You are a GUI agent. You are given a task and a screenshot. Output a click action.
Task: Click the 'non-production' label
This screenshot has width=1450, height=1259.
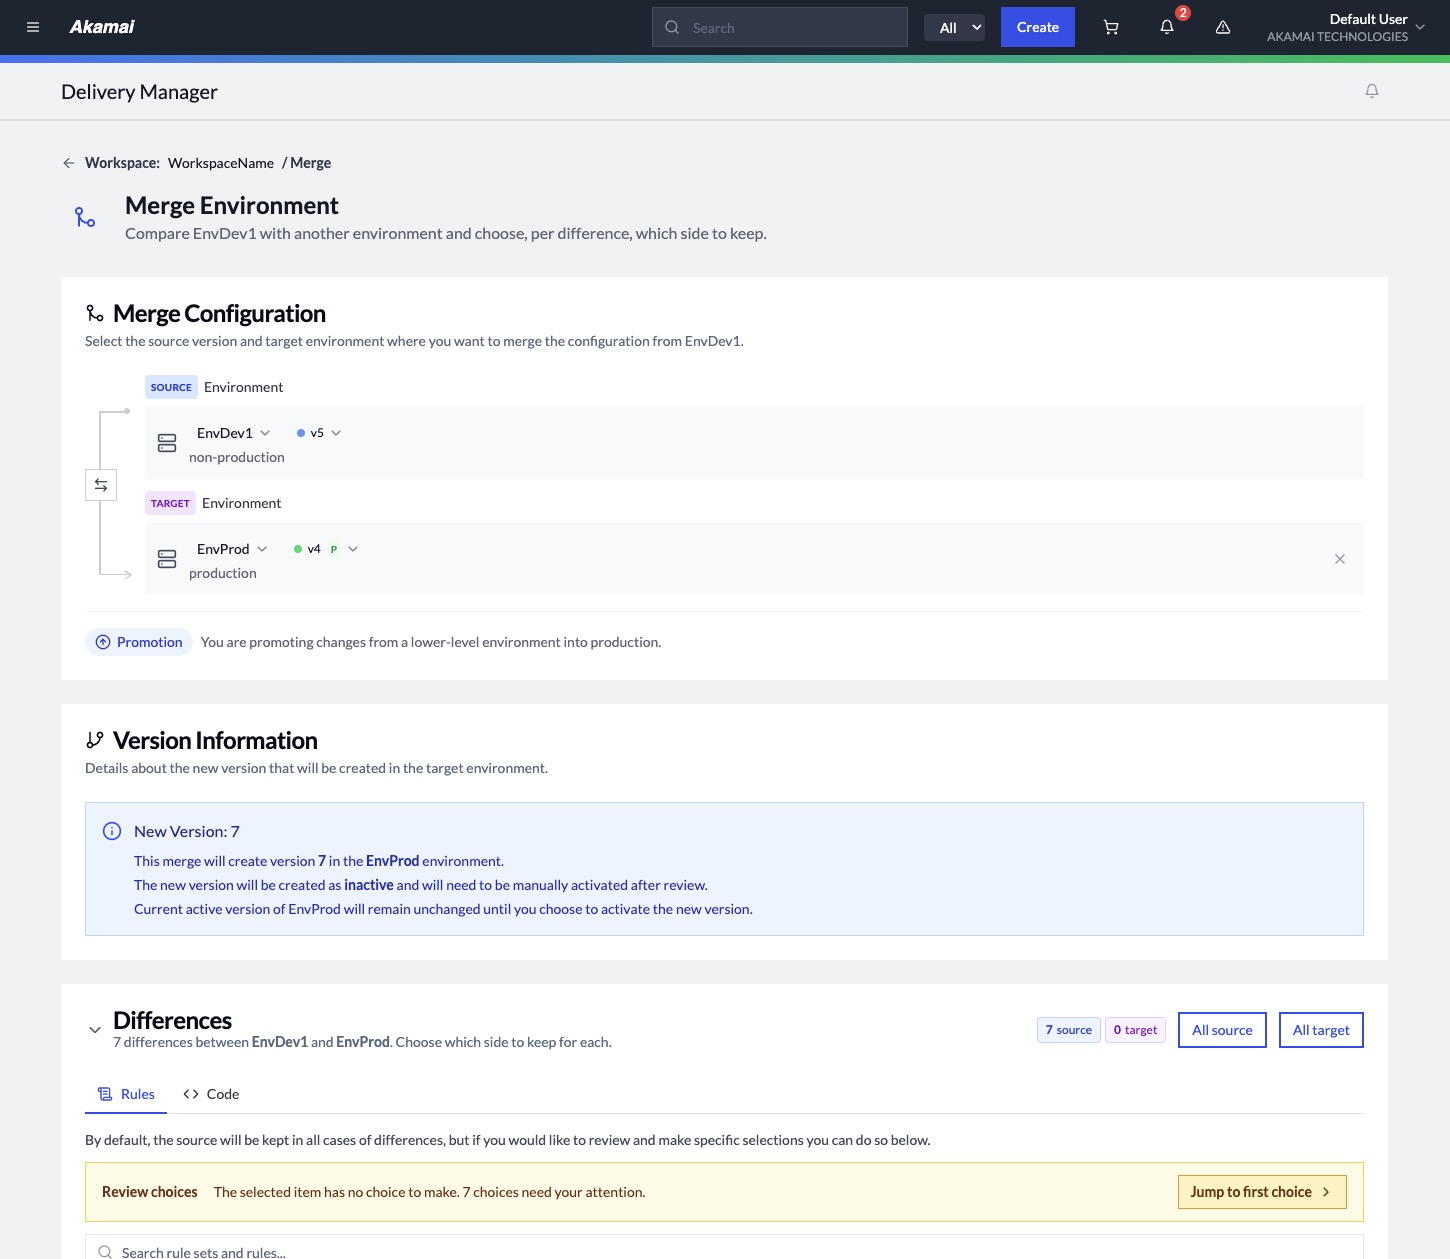[237, 457]
